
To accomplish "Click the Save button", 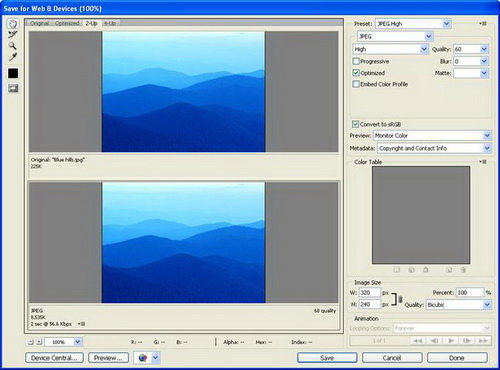I will coord(327,358).
